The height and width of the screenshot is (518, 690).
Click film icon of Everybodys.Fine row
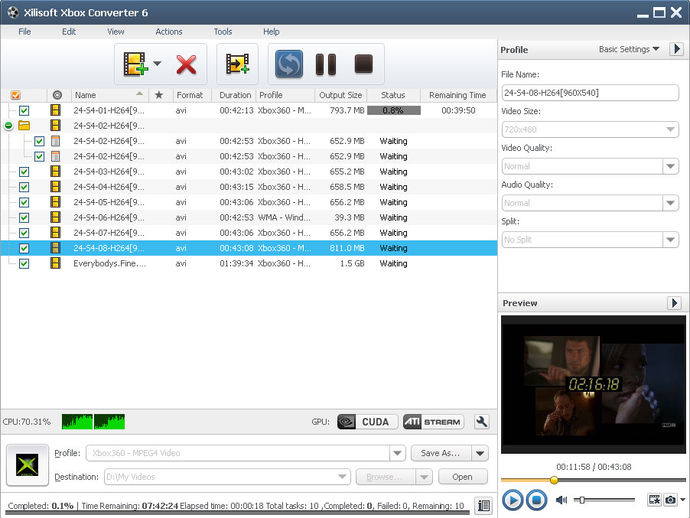point(55,263)
